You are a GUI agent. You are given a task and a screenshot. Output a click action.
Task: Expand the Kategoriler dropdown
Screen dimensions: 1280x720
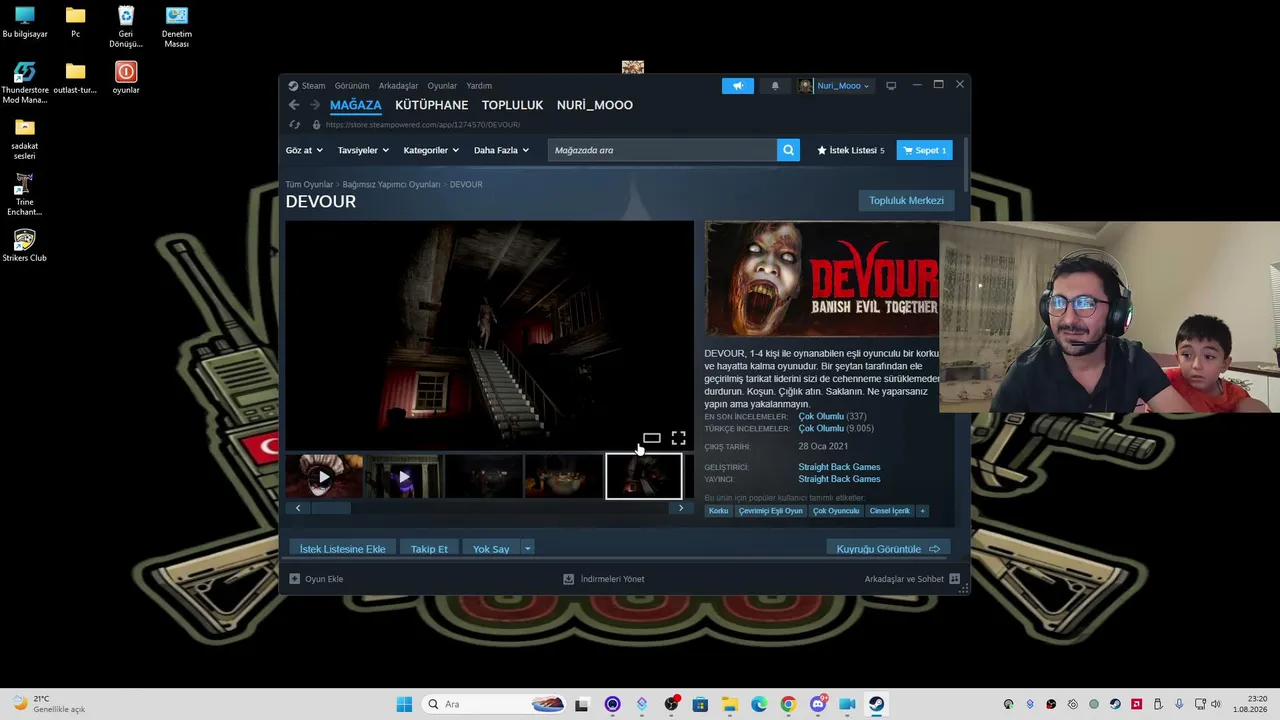point(431,150)
